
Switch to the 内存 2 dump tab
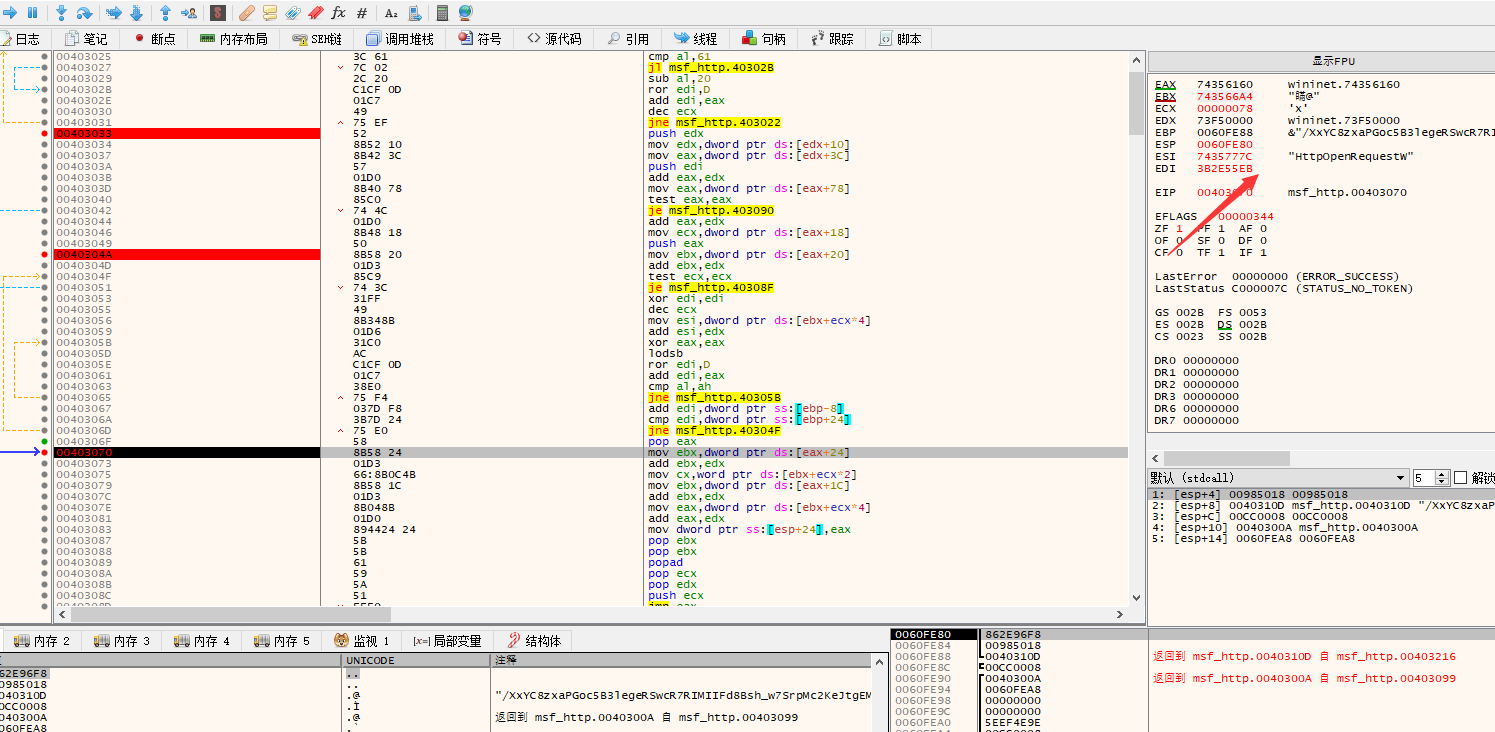(x=42, y=641)
